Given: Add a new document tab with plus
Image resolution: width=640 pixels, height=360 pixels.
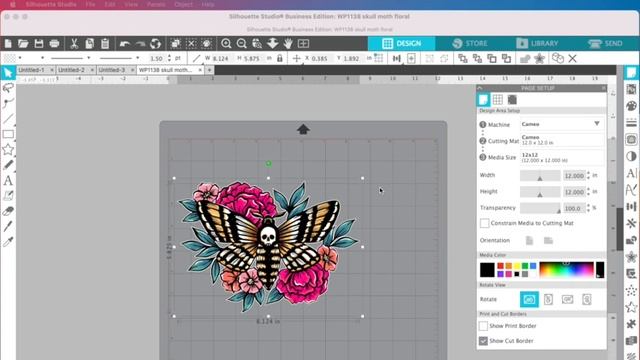Looking at the screenshot, I should coord(209,70).
